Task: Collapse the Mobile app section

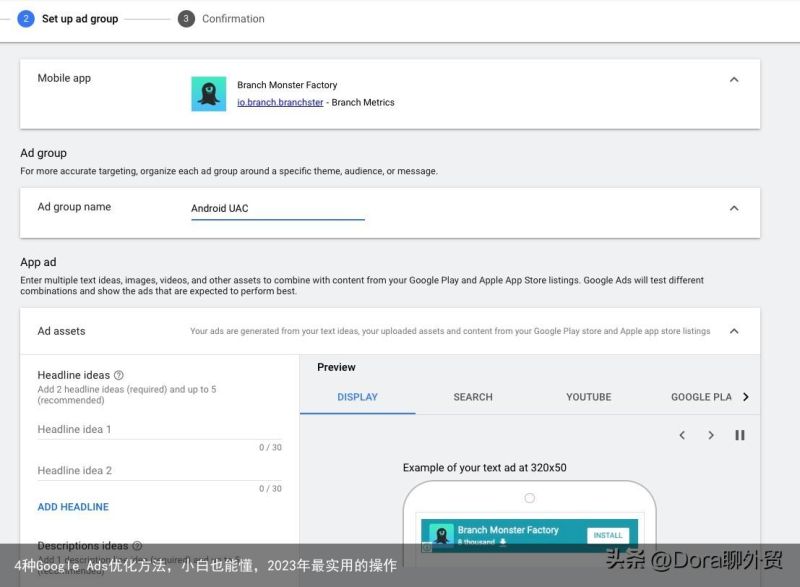Action: click(x=734, y=80)
